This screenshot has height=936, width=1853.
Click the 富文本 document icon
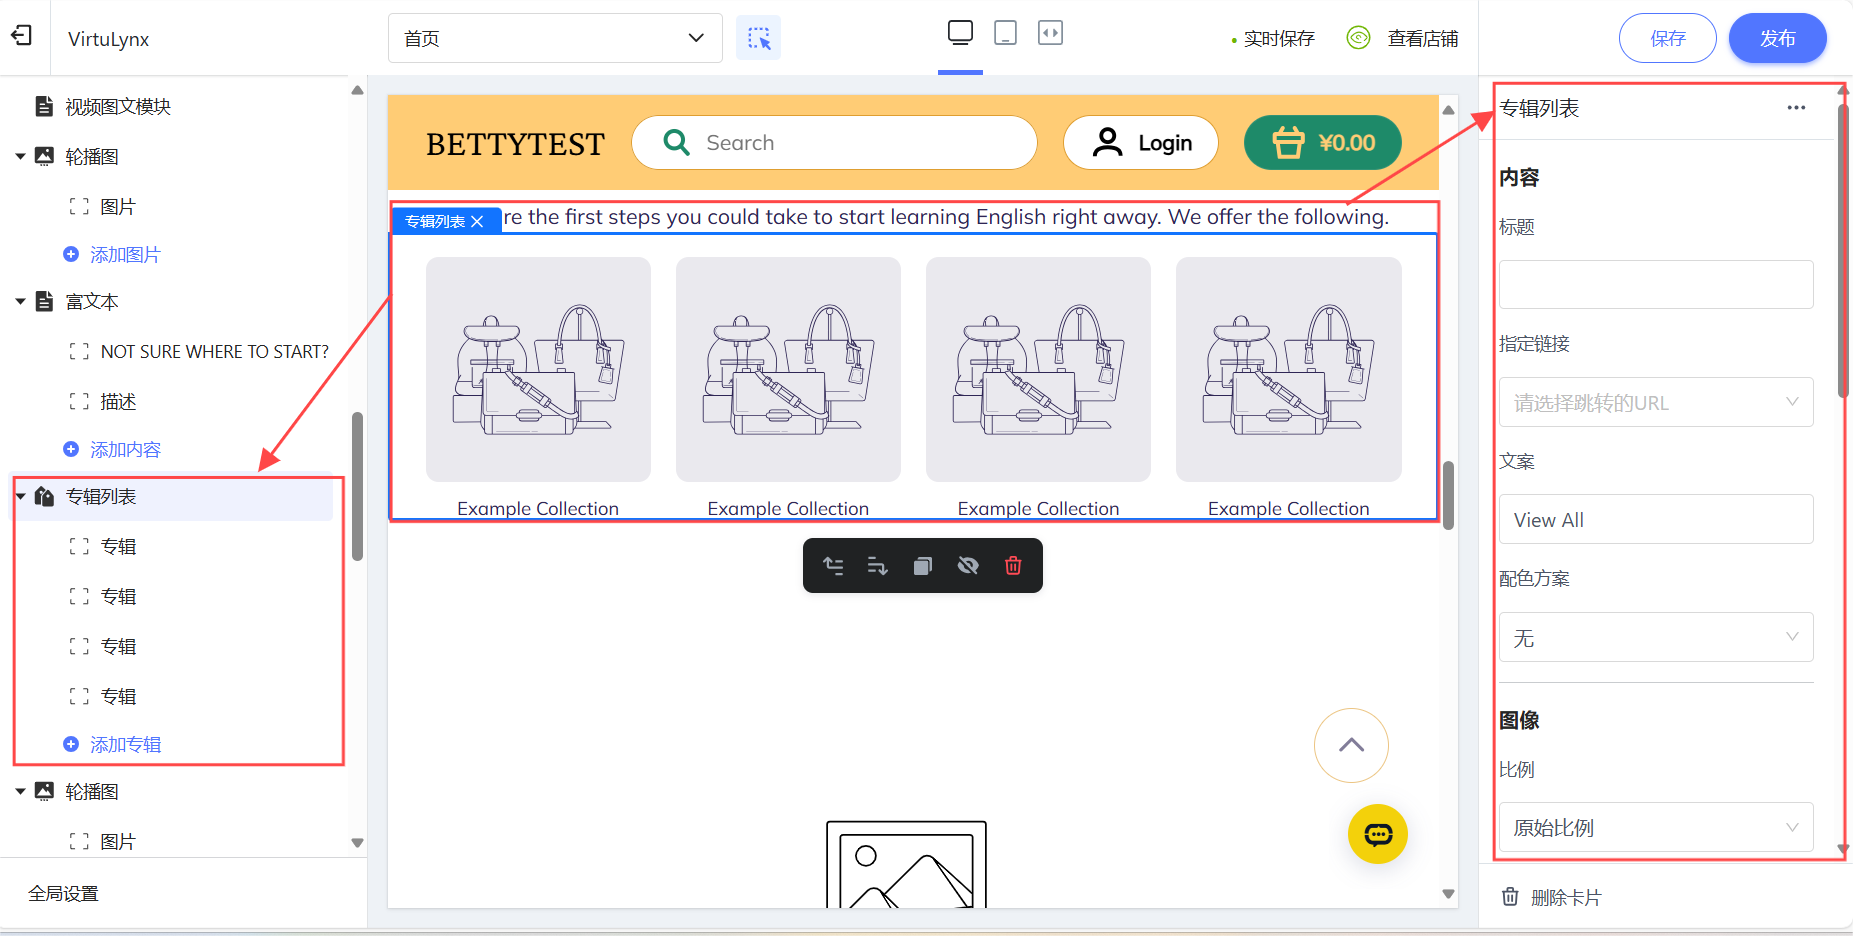point(44,302)
